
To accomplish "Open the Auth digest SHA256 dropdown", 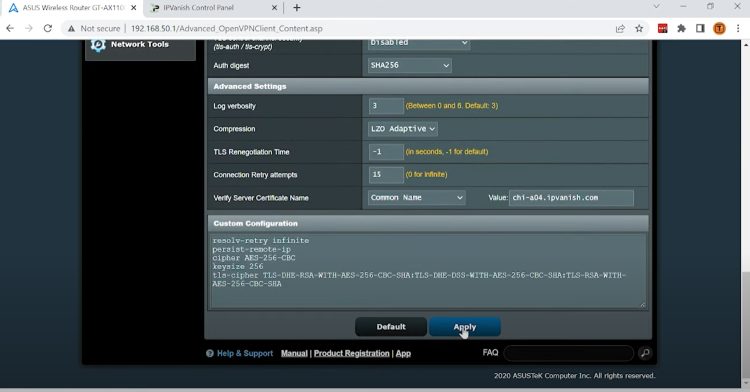I will tap(409, 65).
